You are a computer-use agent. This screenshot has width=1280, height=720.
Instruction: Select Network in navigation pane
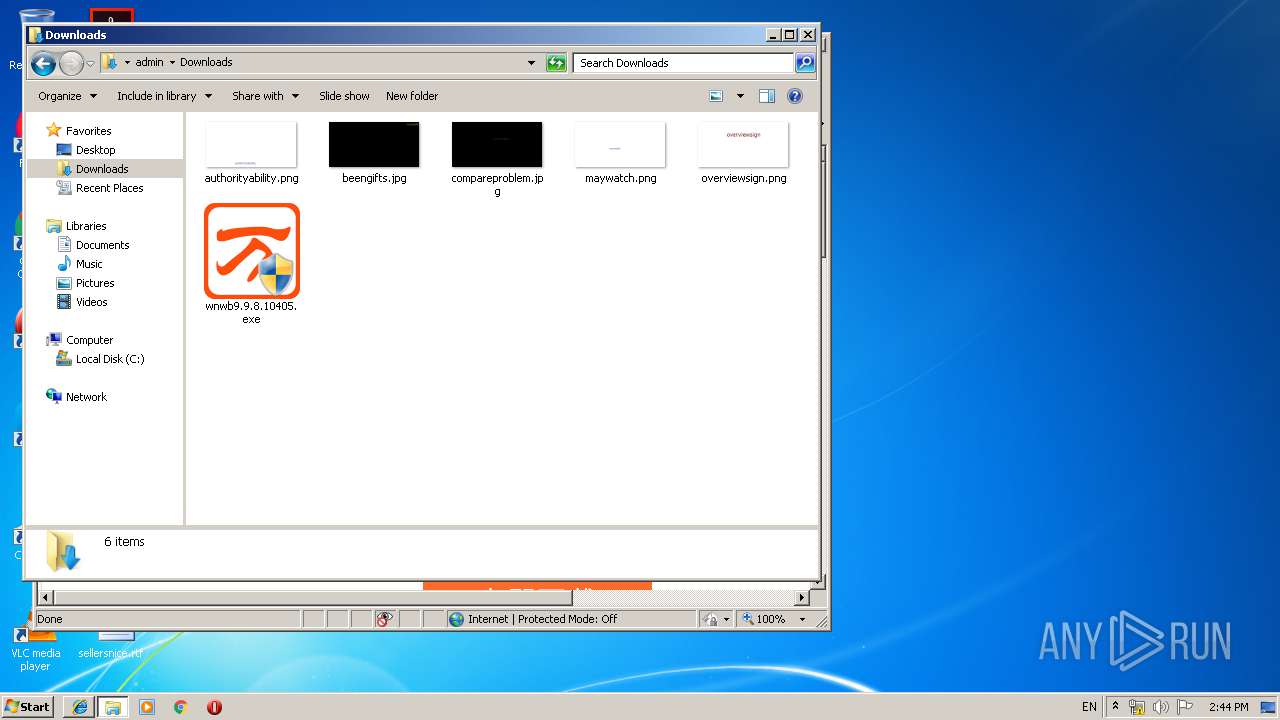point(86,397)
